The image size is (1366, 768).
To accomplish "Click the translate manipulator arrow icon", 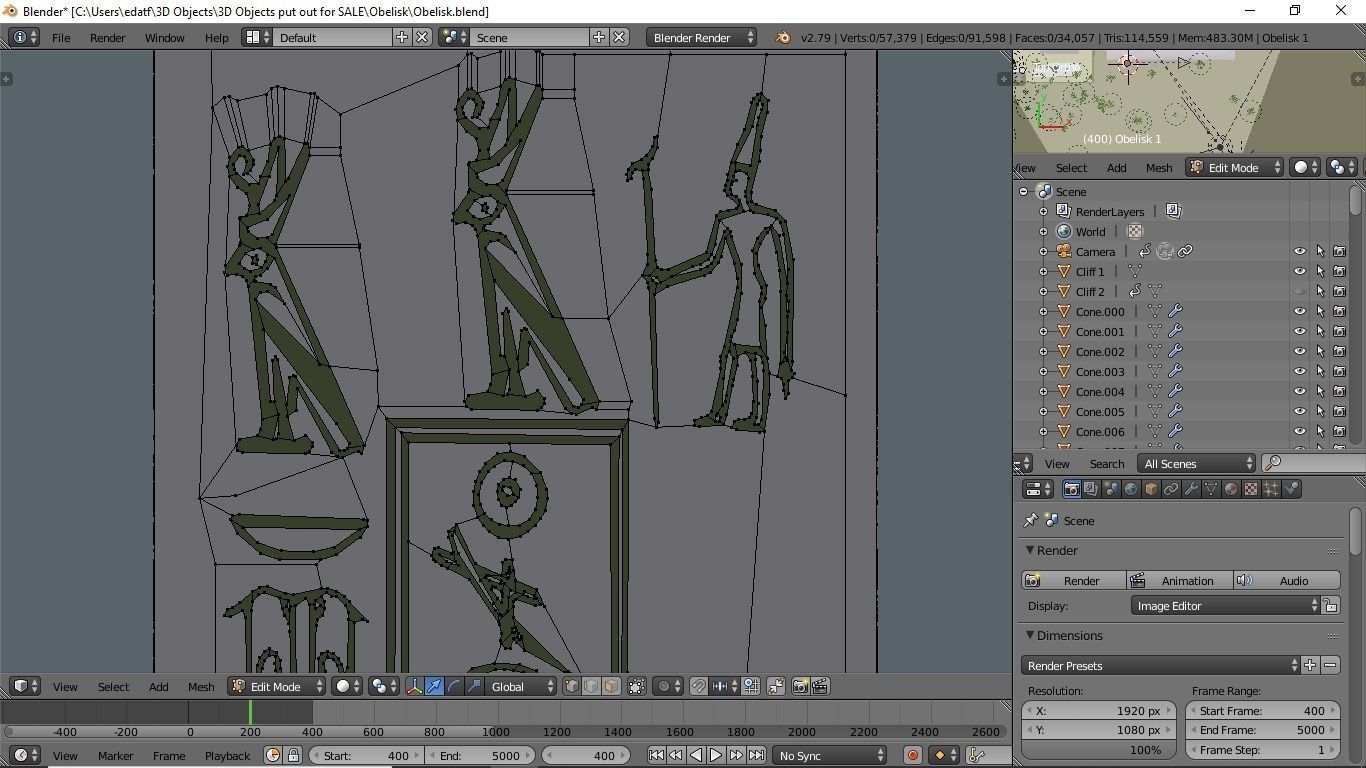I will click(x=435, y=687).
